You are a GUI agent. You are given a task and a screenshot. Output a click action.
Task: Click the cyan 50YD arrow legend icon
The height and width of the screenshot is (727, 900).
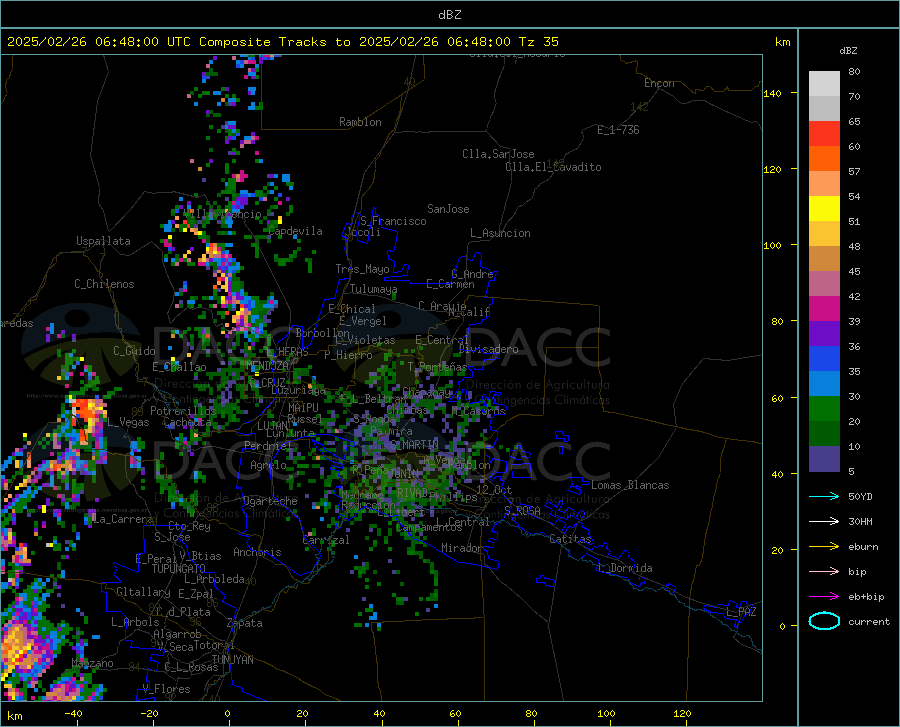pos(824,496)
